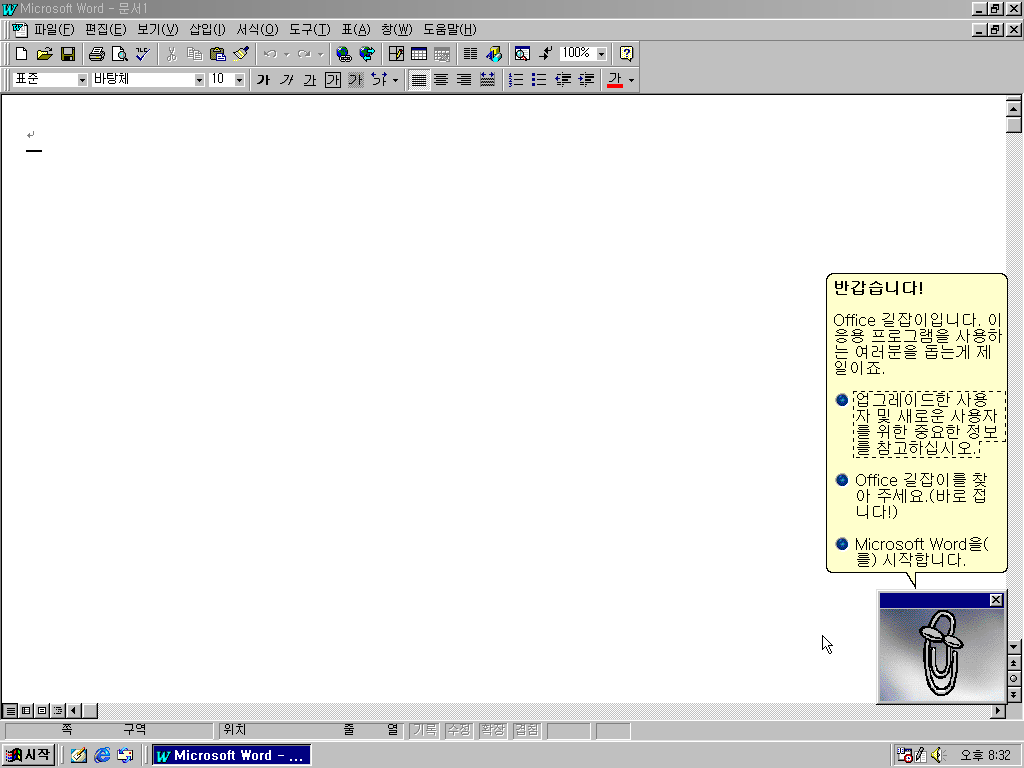The width and height of the screenshot is (1024, 768).
Task: Show the Web toolbar icon
Action: [367, 54]
